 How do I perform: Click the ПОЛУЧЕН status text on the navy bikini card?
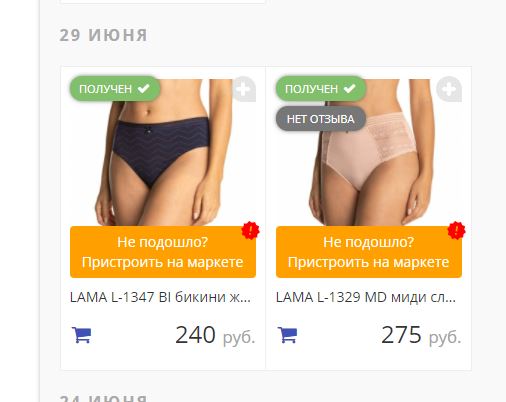[106, 89]
